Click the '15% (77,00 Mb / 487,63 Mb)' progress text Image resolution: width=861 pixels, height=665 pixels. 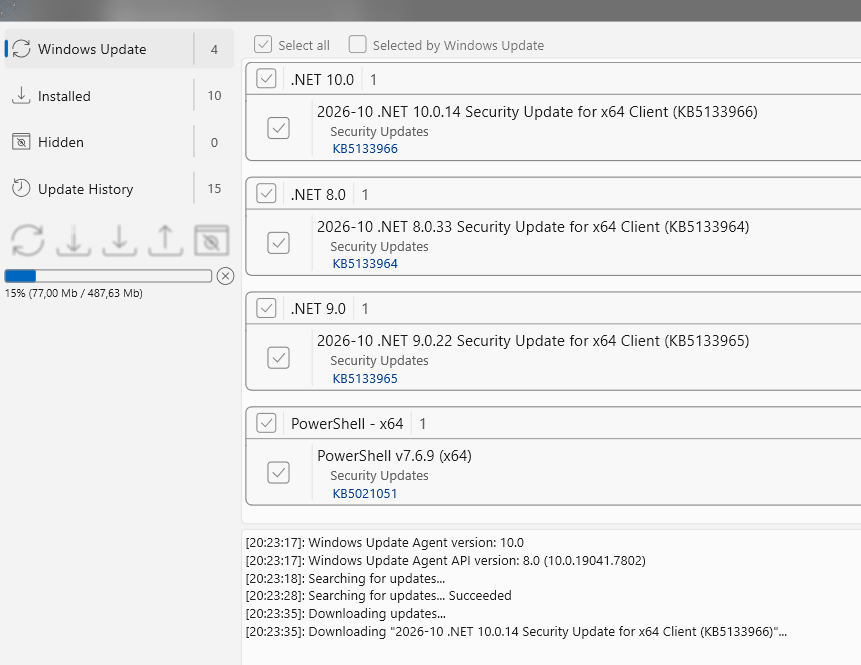point(74,293)
